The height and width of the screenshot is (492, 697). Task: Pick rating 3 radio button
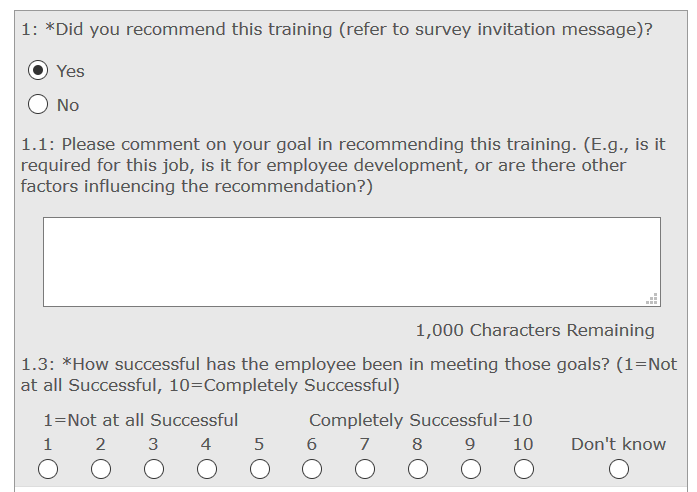(x=154, y=469)
